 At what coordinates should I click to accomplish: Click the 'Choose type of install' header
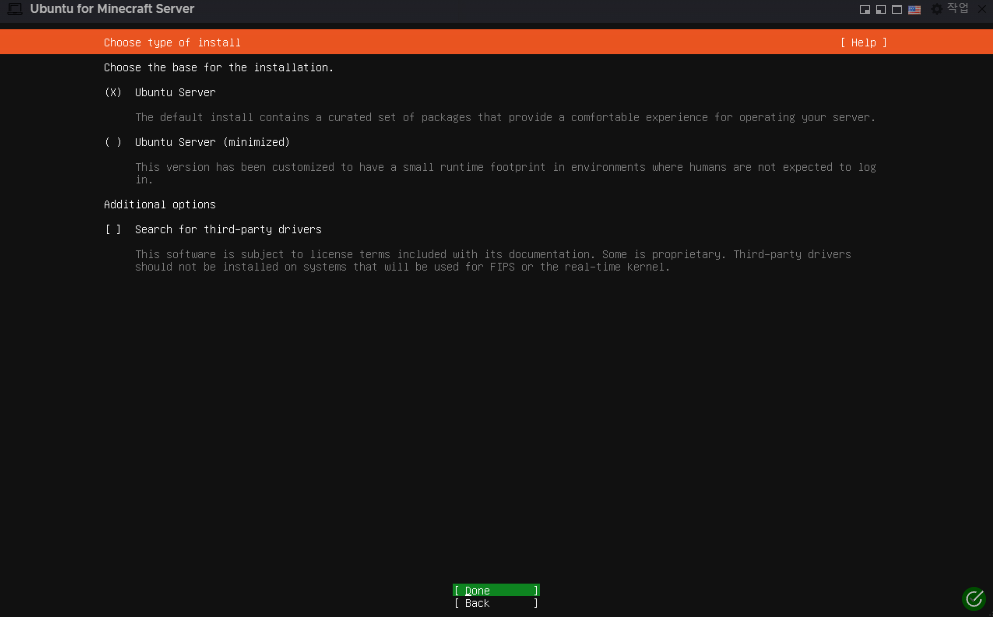tap(172, 42)
